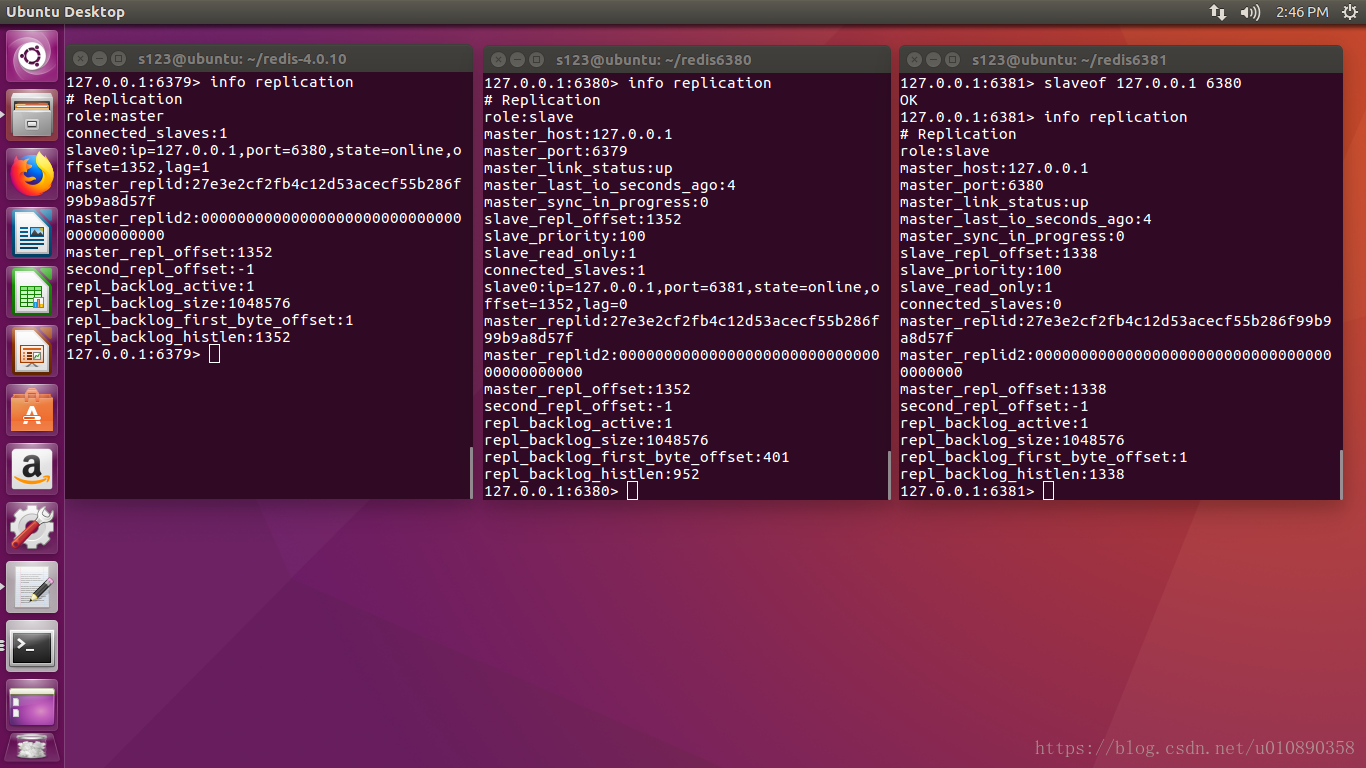Click 'master_repl_offset:1352' in 6379 terminal
Viewport: 1366px width, 768px height.
[169, 252]
